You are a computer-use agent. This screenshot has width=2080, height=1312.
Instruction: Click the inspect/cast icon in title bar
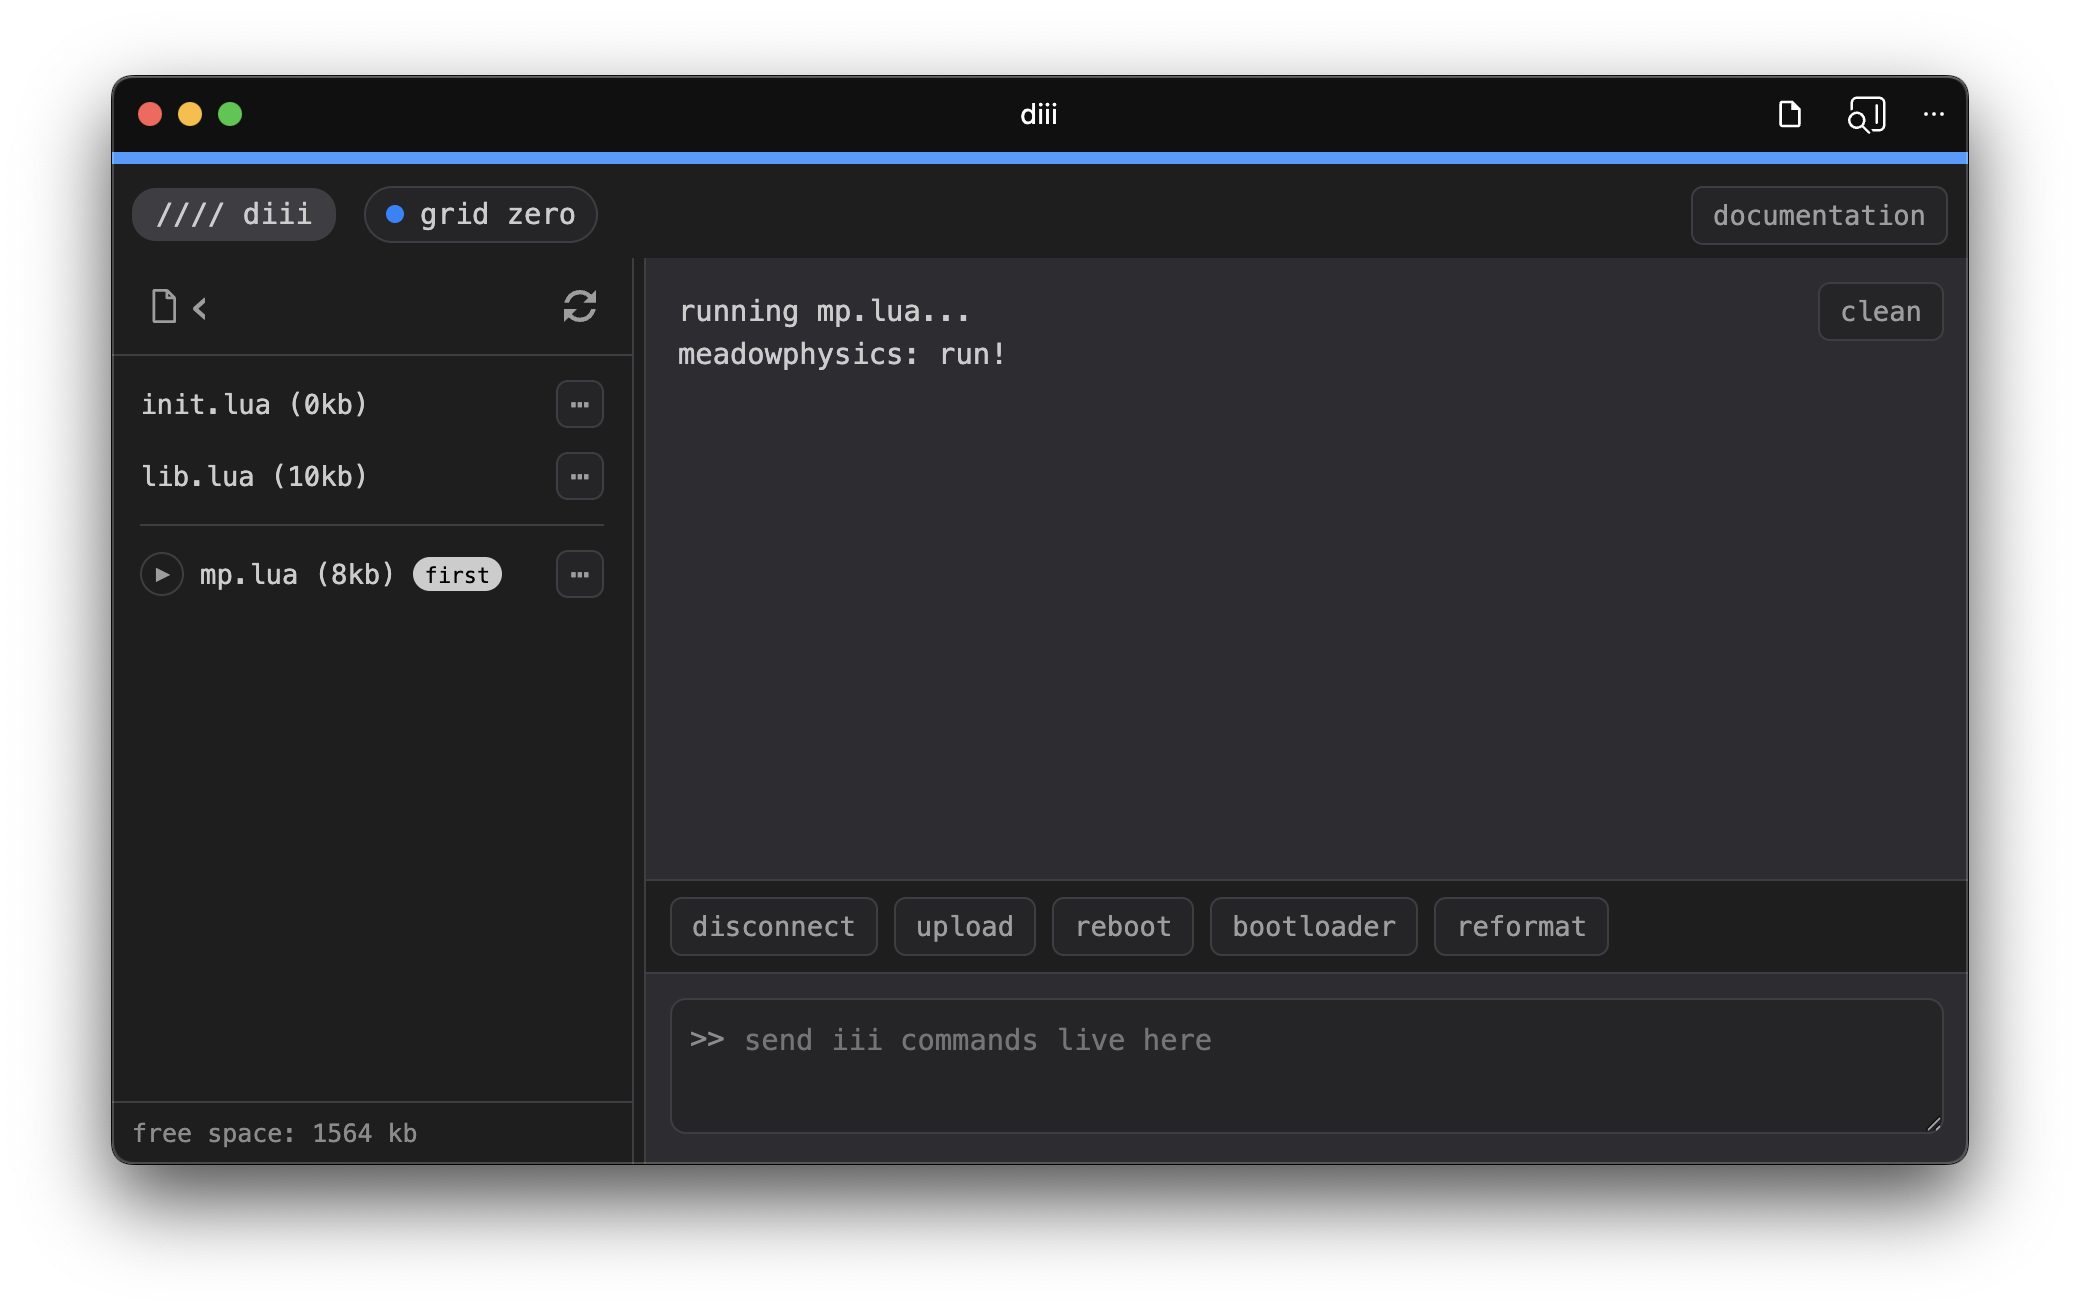1866,114
